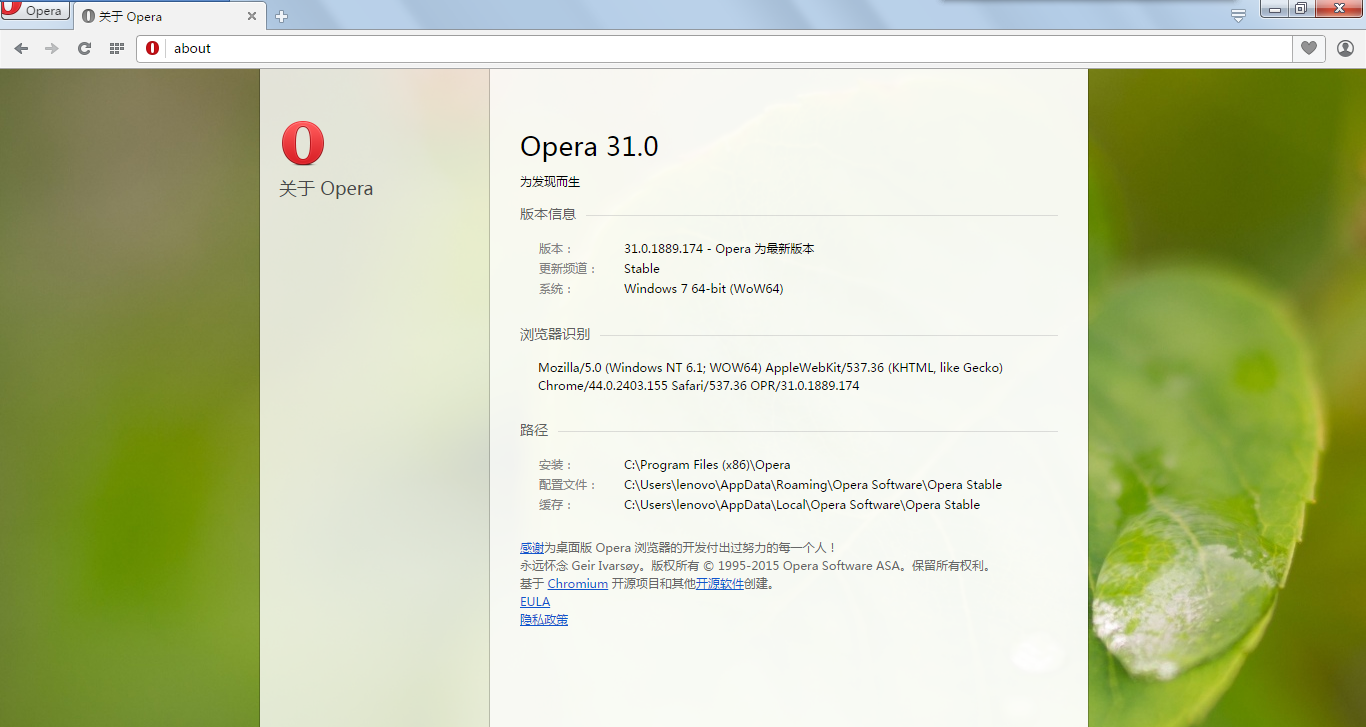
Task: Restore down the Opera window
Action: 1300,9
